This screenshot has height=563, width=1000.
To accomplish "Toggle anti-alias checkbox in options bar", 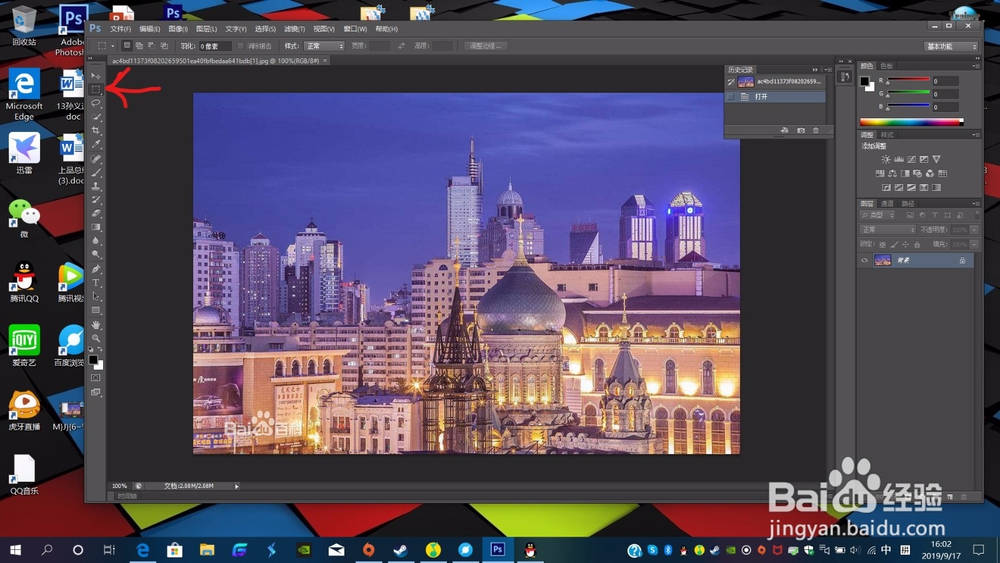I will (x=240, y=46).
